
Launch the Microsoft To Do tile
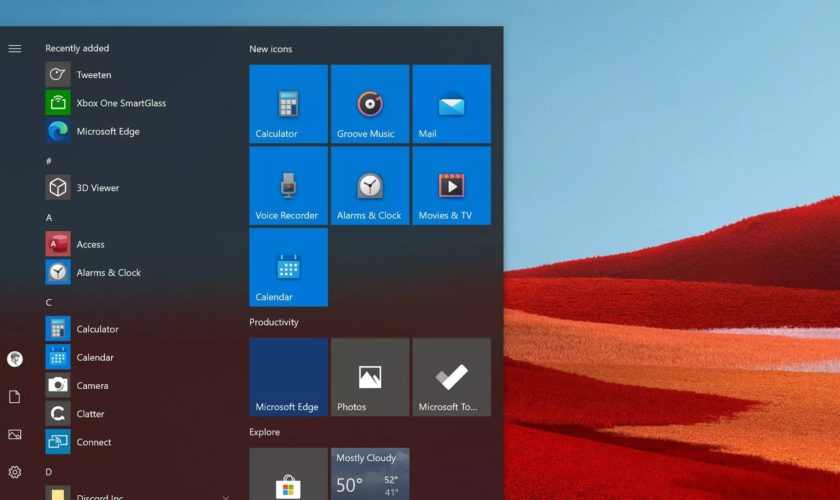click(x=452, y=377)
